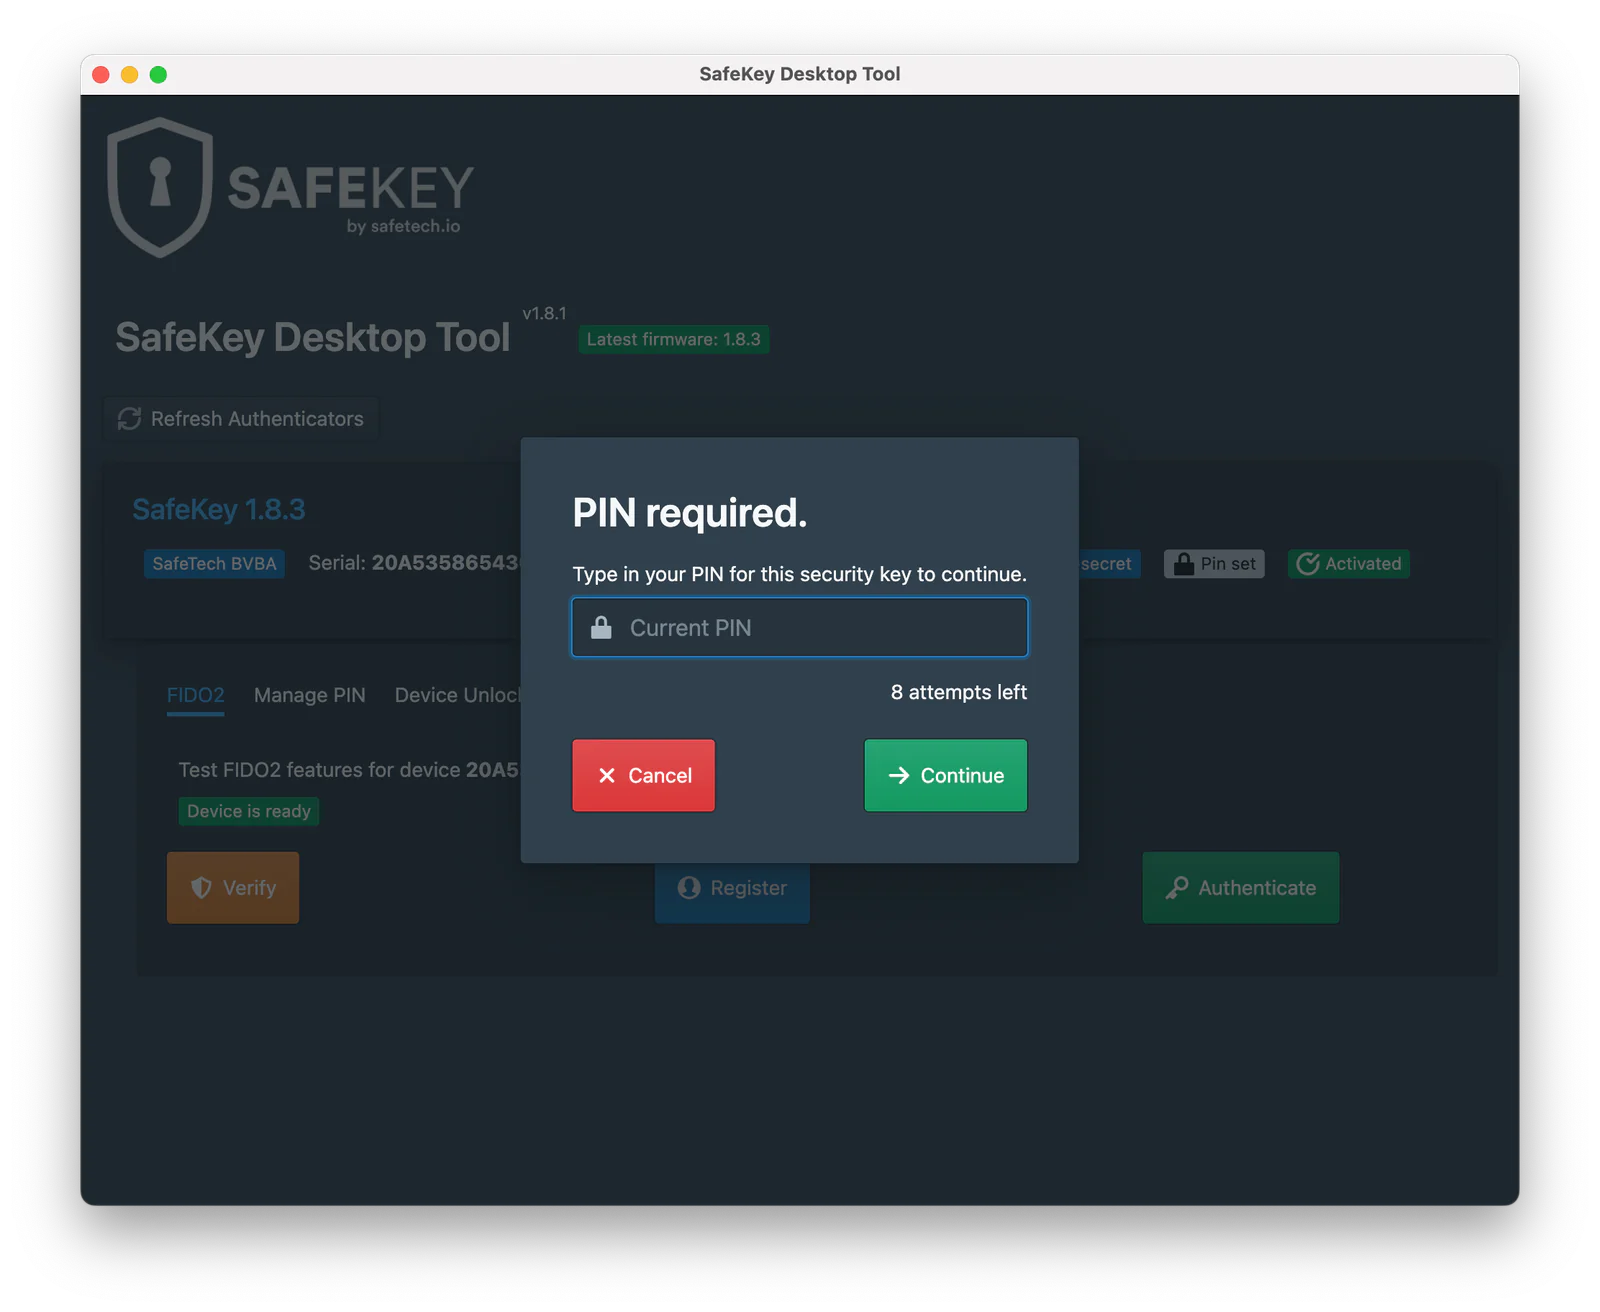Click the SafeTech BVBA badge
The width and height of the screenshot is (1600, 1312).
[214, 563]
